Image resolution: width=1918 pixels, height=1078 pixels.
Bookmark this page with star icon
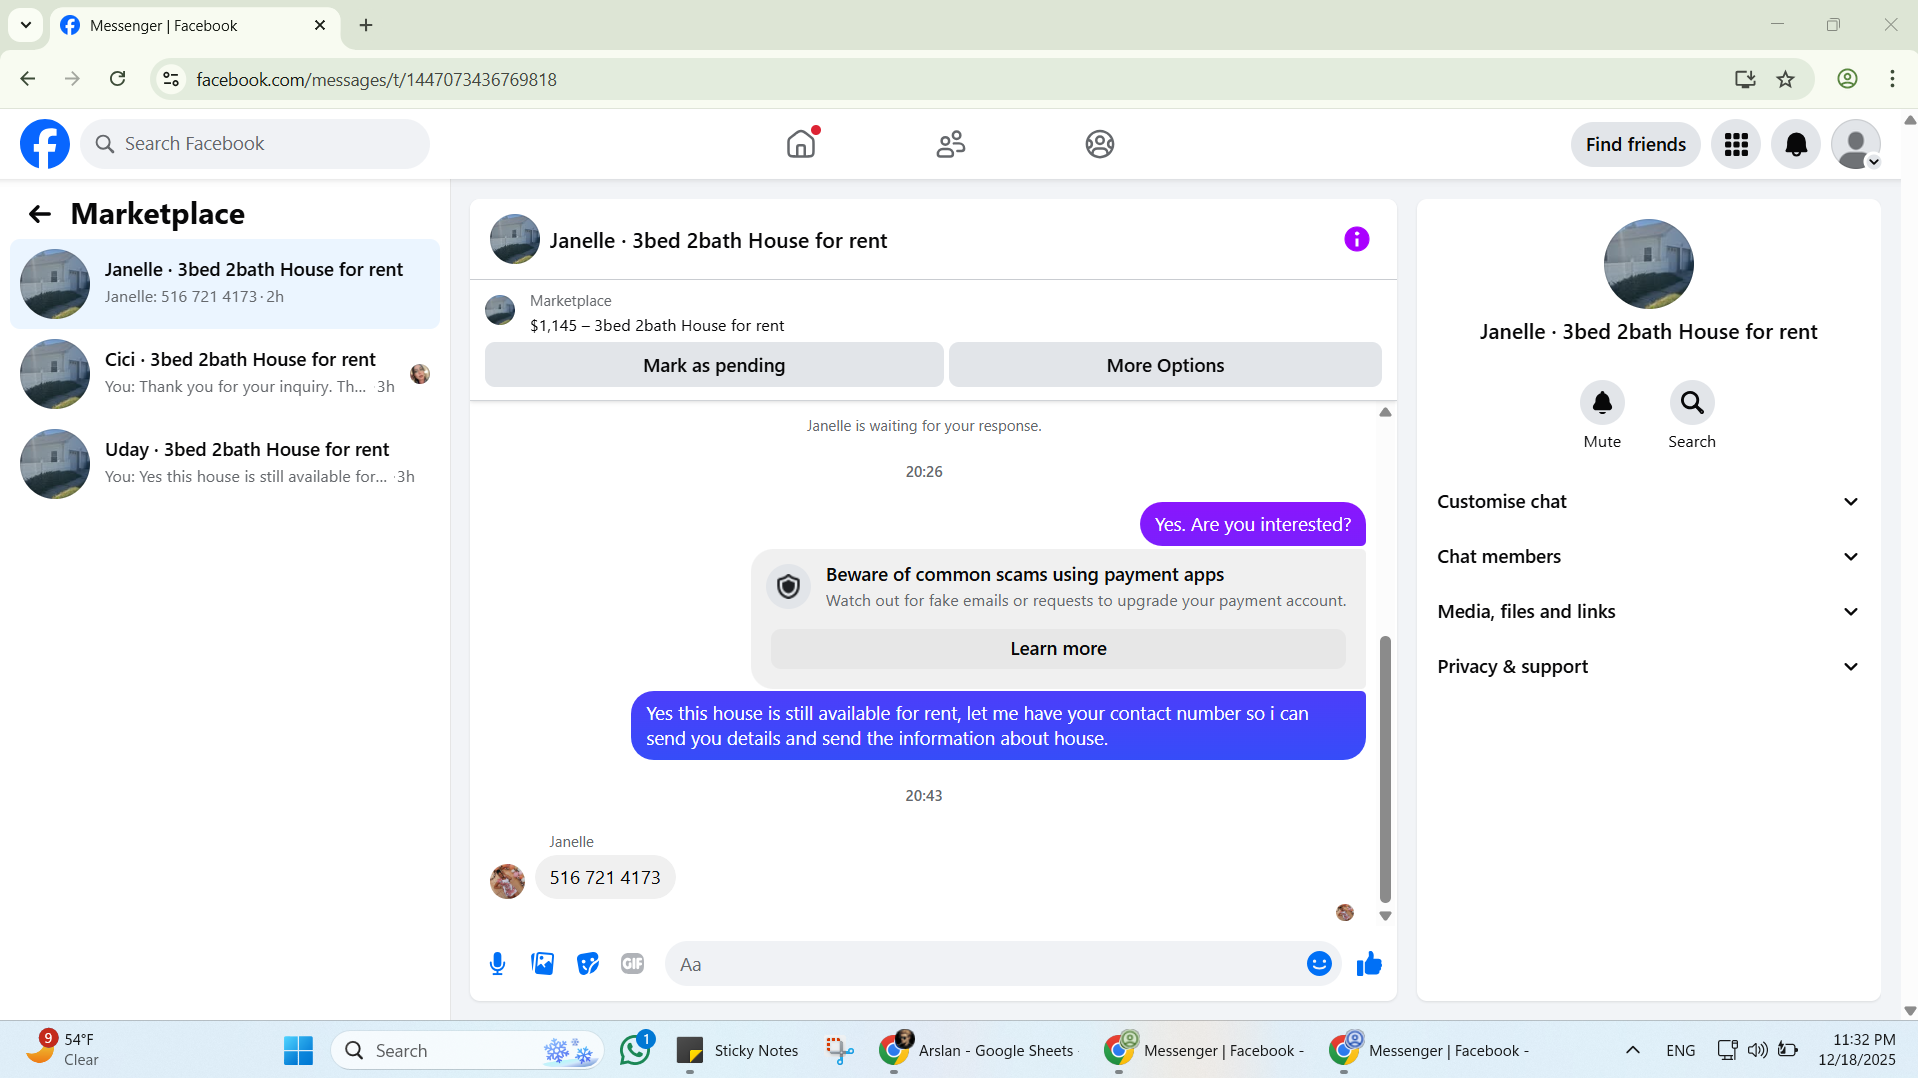(x=1785, y=79)
